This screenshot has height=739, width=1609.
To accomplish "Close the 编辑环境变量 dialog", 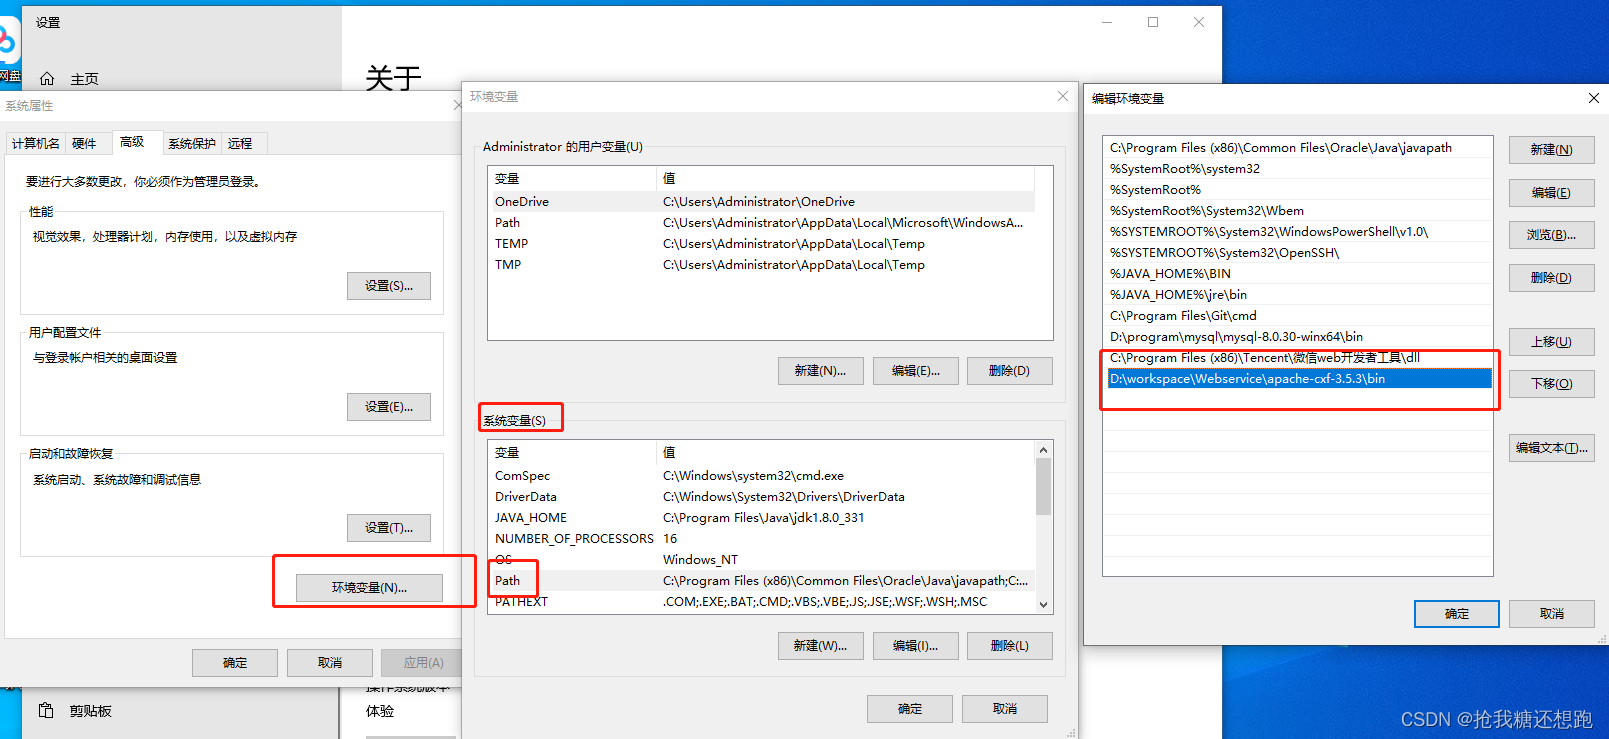I will [x=1593, y=98].
